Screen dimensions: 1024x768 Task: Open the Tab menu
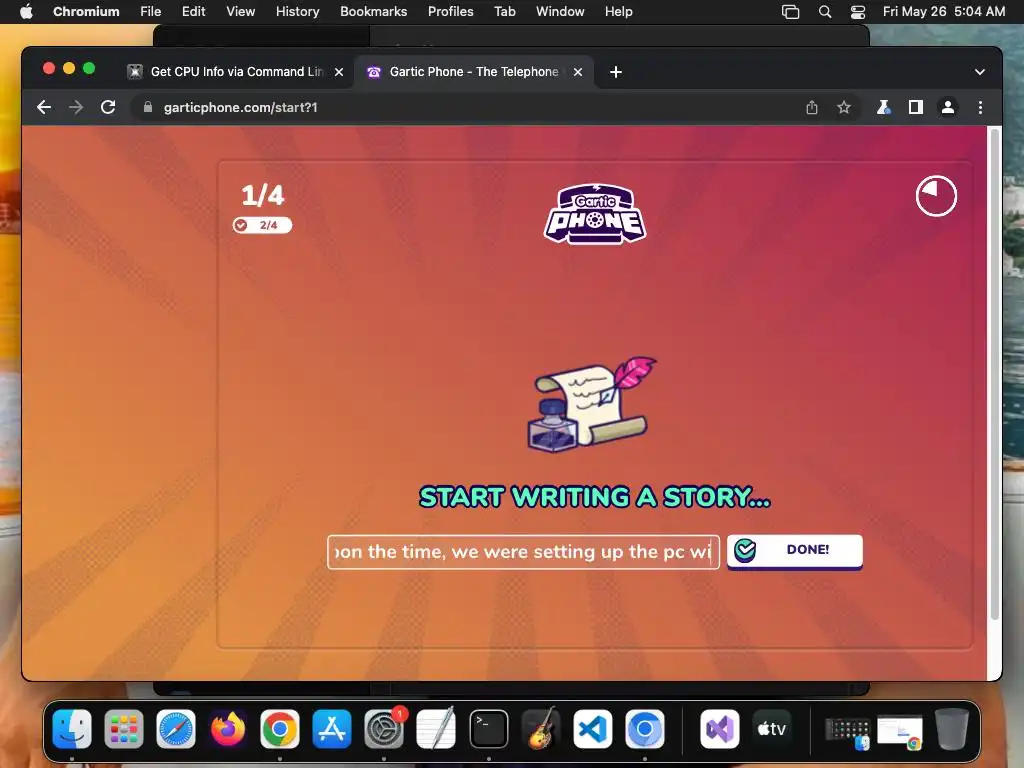point(504,12)
